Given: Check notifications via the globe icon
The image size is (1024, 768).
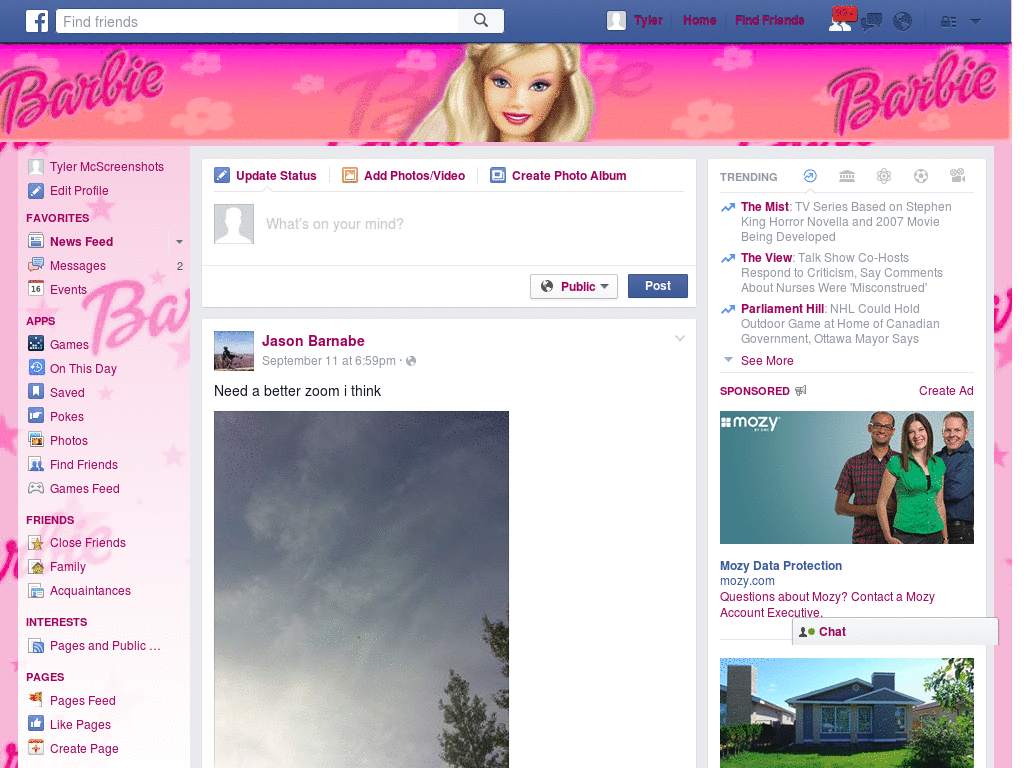Looking at the screenshot, I should pyautogui.click(x=903, y=20).
